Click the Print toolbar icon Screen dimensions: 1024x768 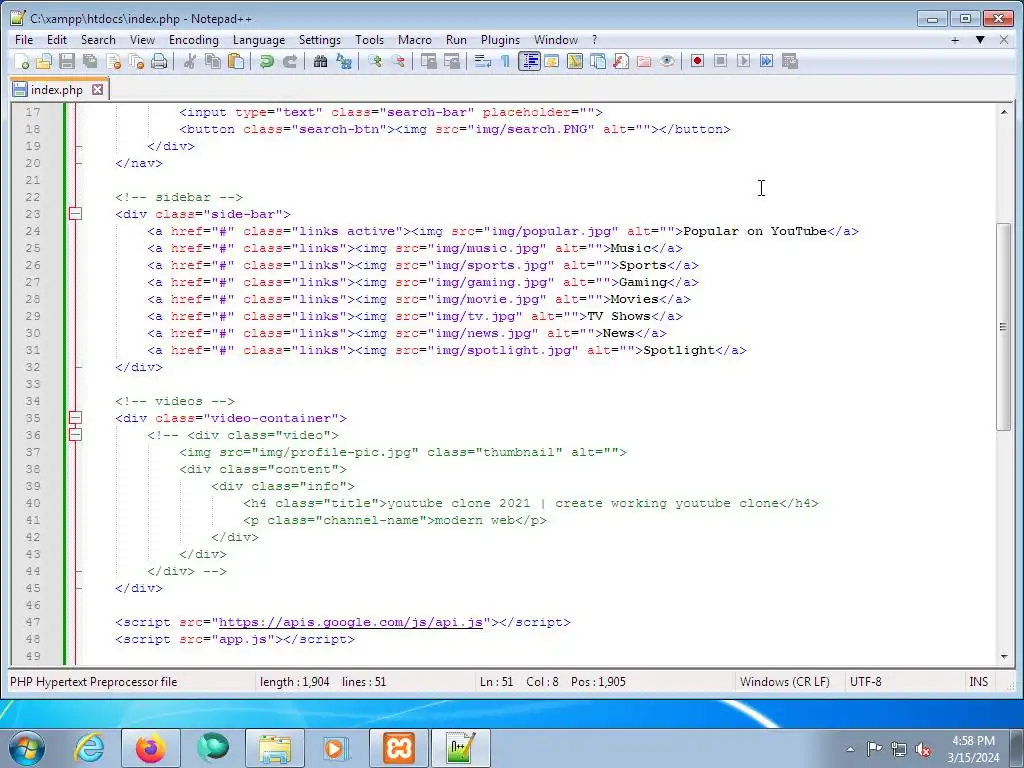point(159,61)
